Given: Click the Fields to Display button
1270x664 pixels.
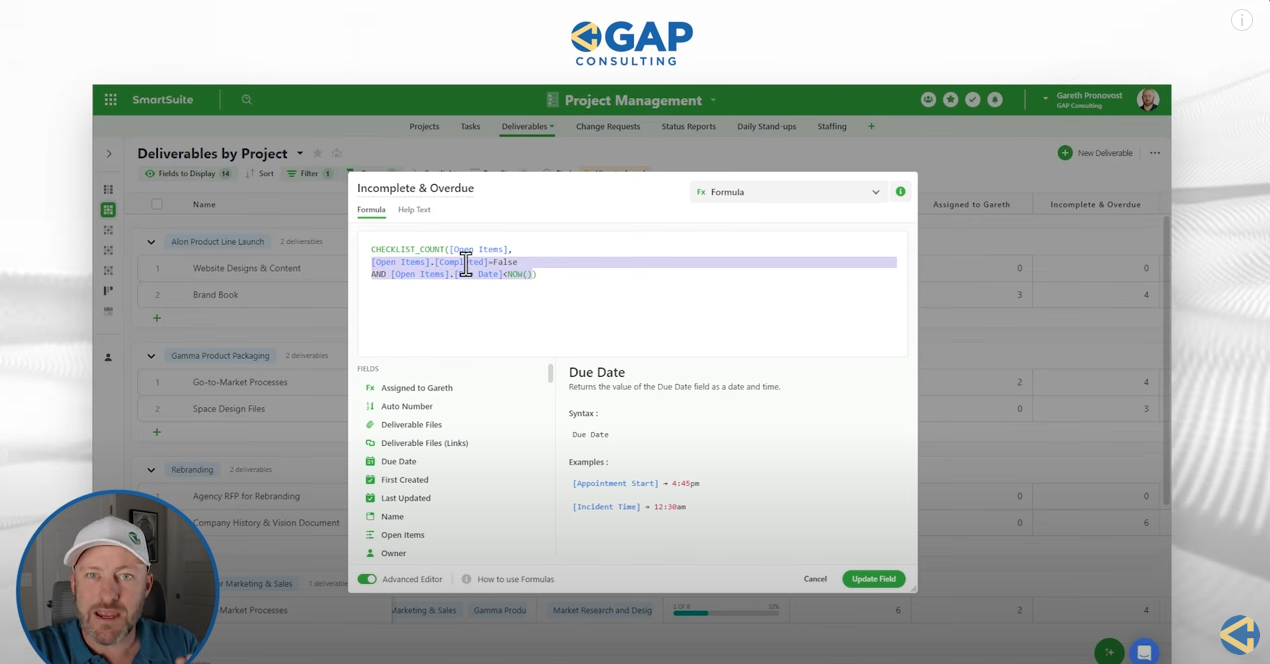Looking at the screenshot, I should pos(187,174).
